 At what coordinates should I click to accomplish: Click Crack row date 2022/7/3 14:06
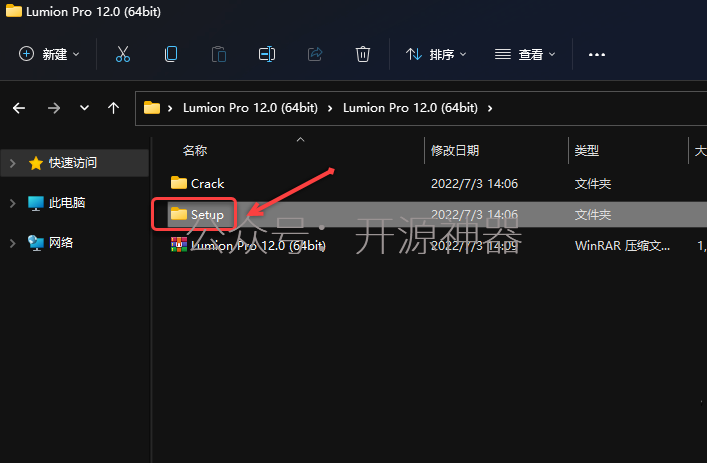pyautogui.click(x=474, y=184)
